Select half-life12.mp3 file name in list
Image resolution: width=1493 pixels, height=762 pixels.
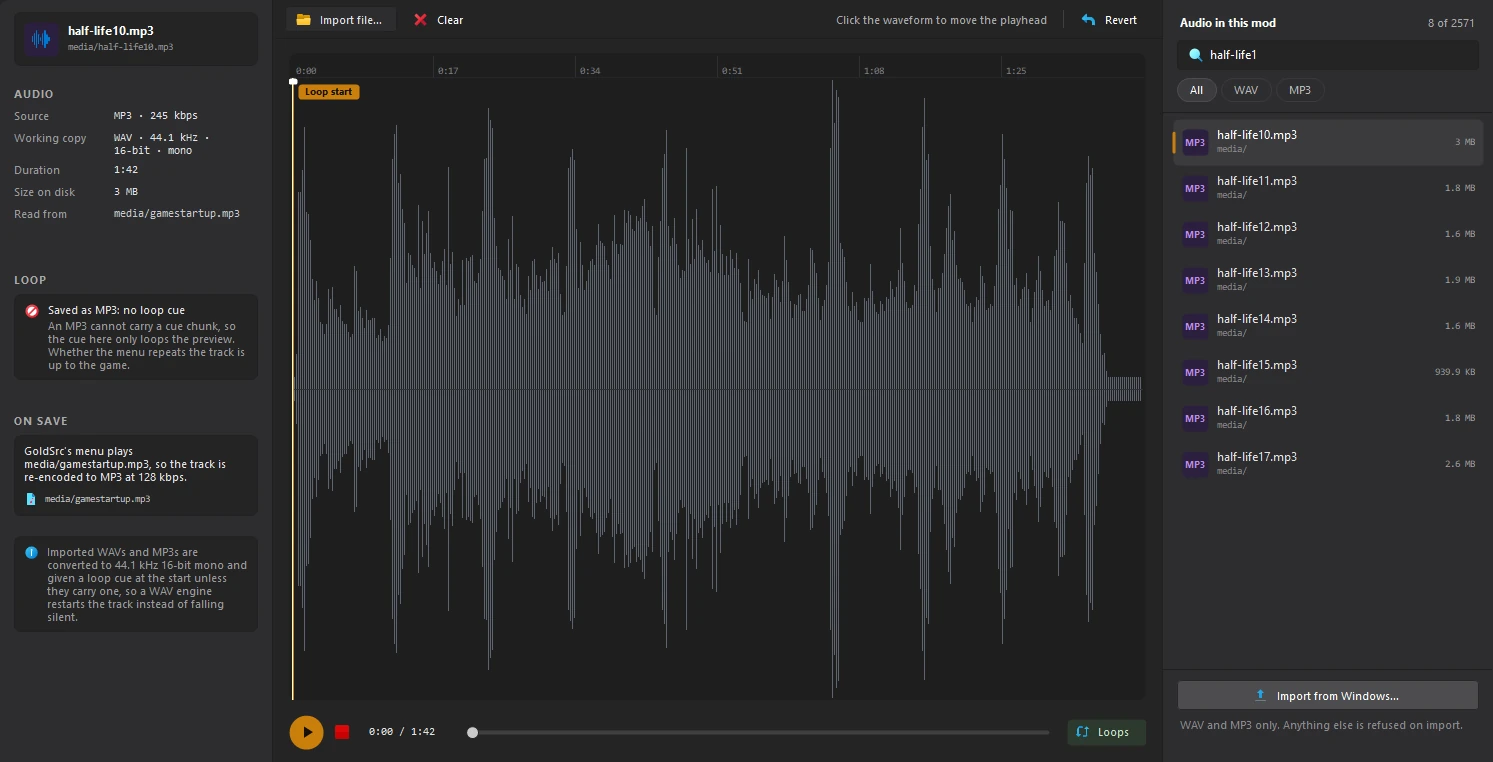click(1257, 227)
